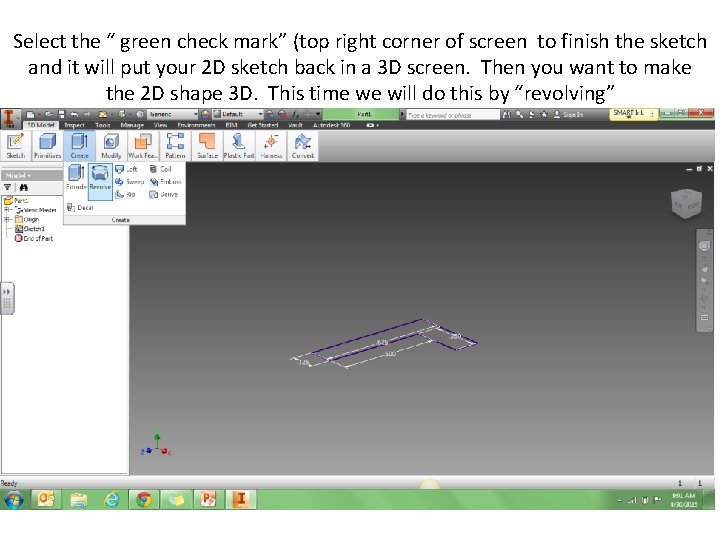
Task: Click the Inventor application menu button
Action: point(9,118)
